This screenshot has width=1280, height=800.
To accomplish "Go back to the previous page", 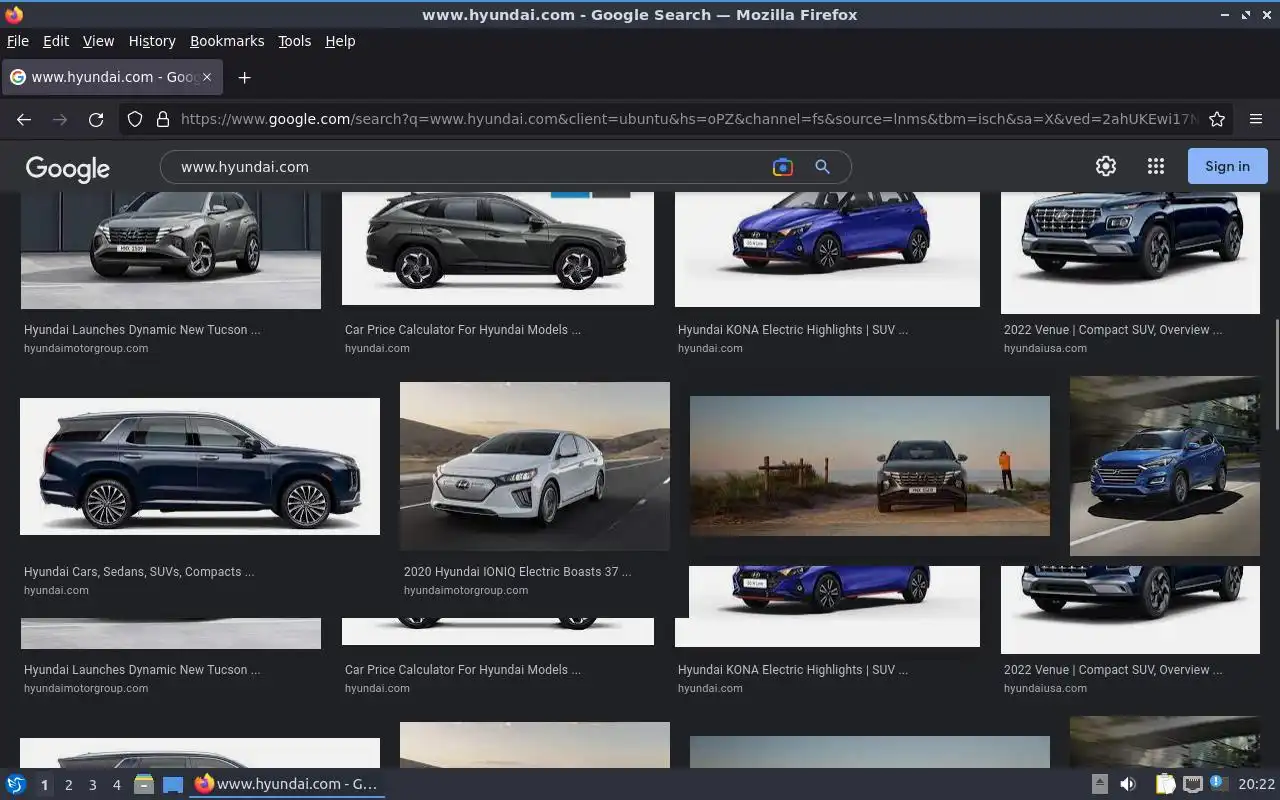I will click(x=24, y=119).
